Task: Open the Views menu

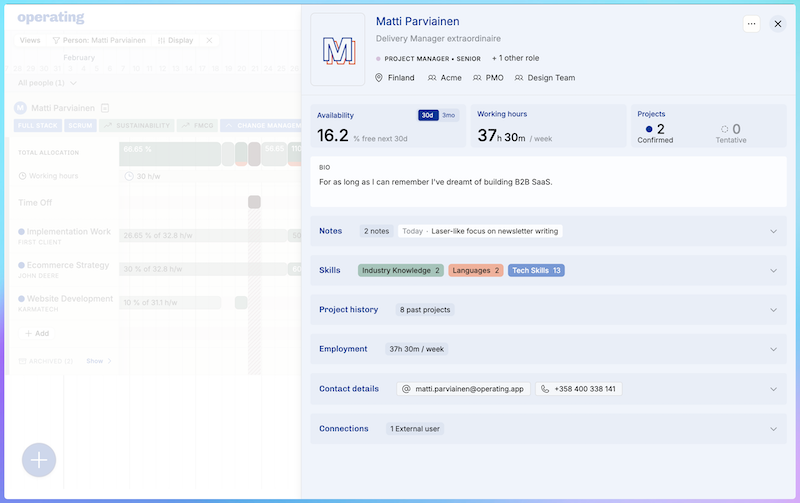Action: pyautogui.click(x=30, y=40)
